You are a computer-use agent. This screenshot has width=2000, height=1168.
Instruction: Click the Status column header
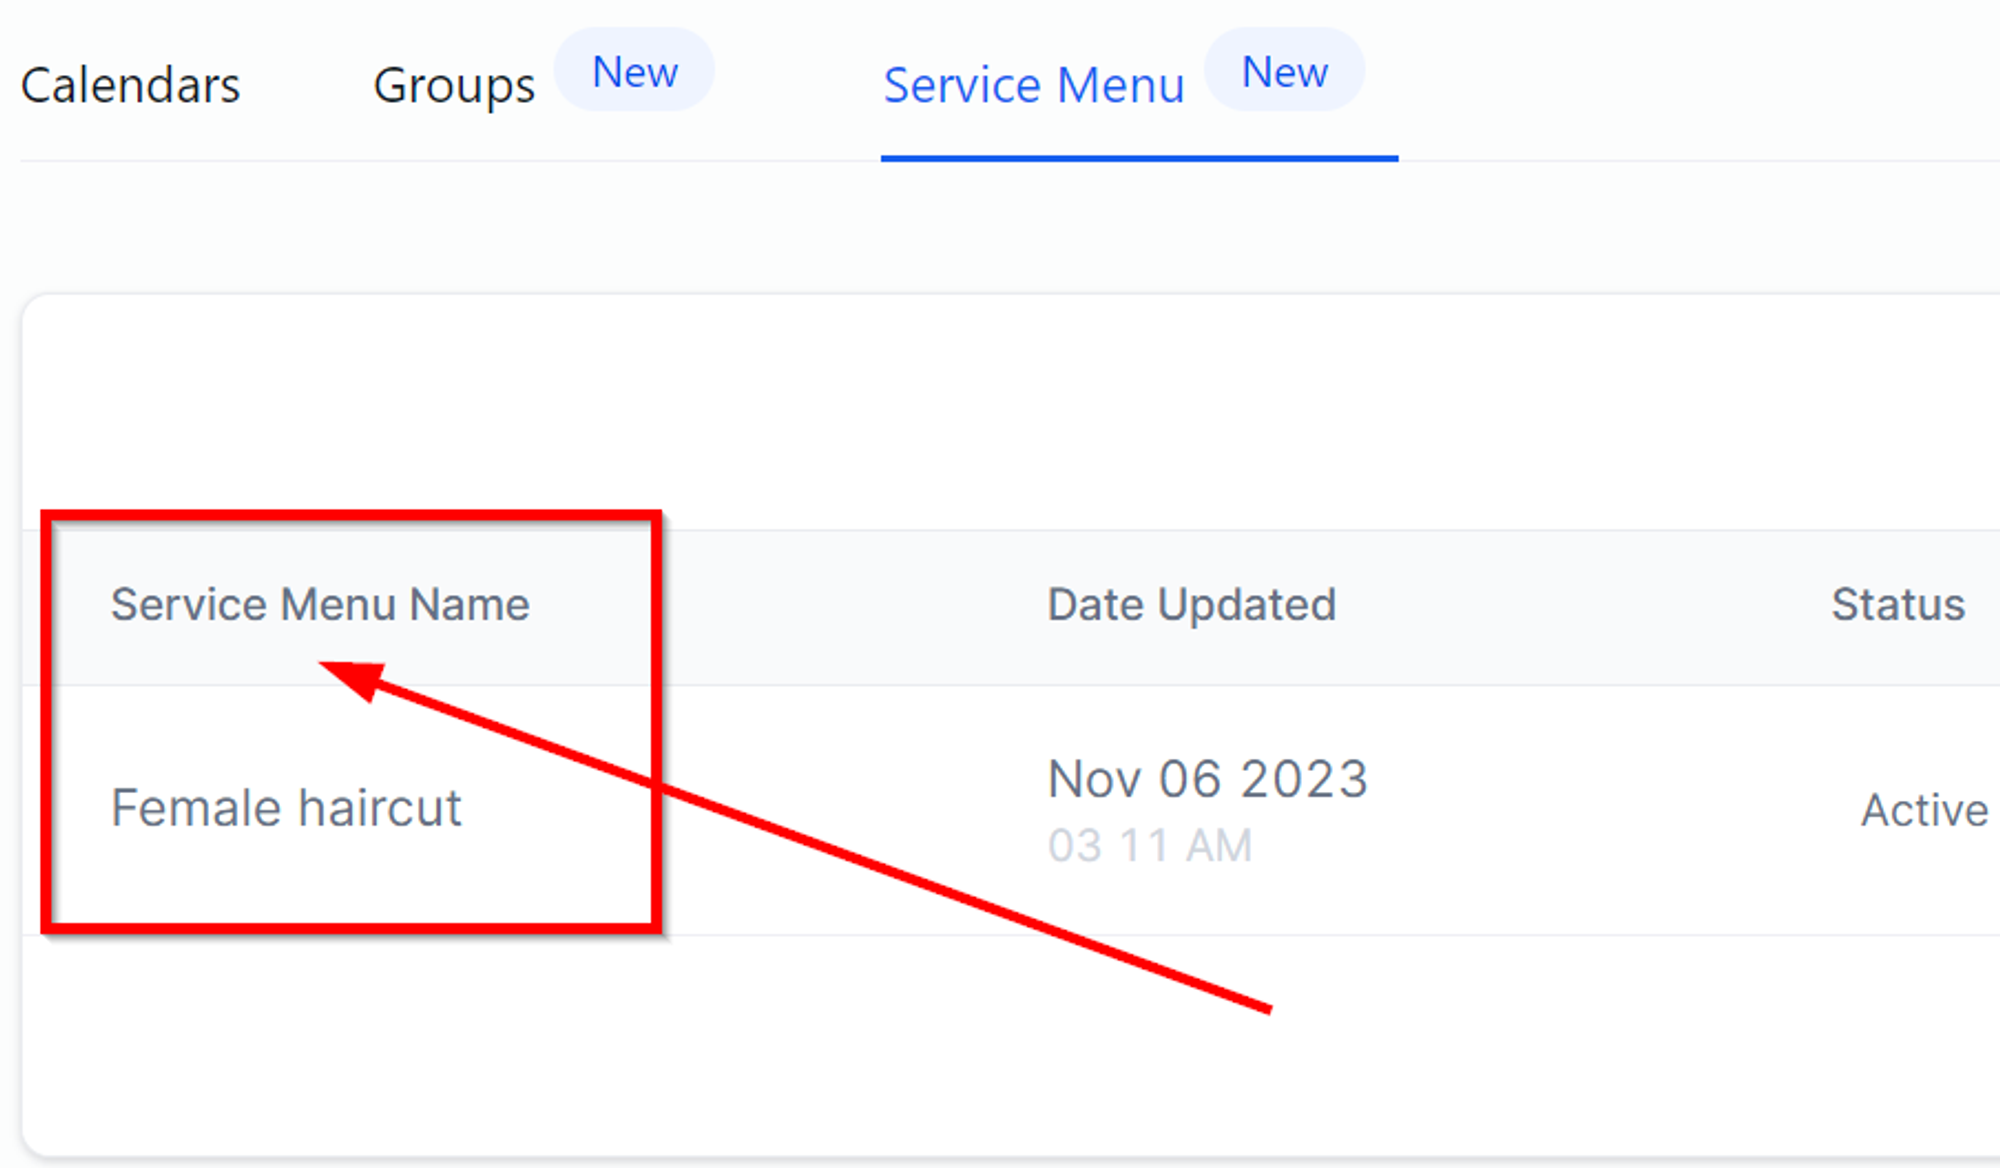pos(1897,604)
